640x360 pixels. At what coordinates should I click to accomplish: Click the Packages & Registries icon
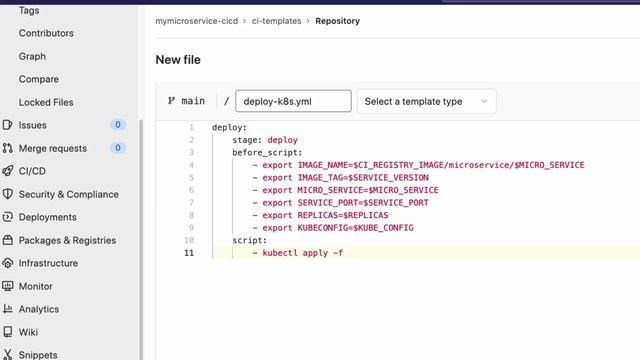click(7, 240)
